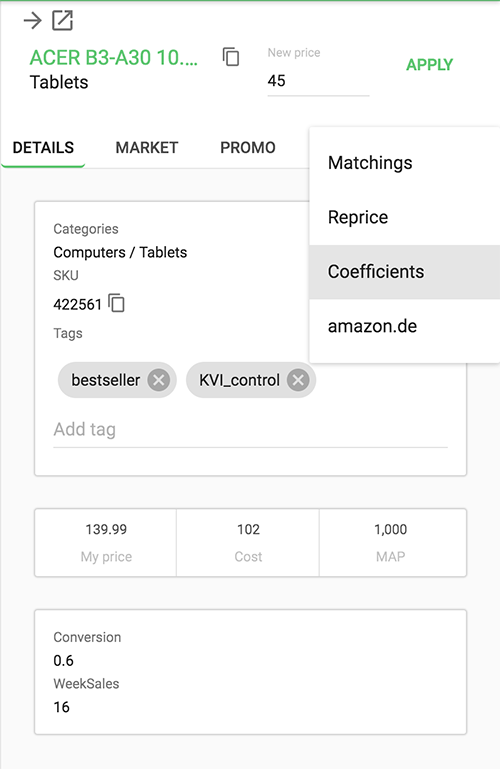Image resolution: width=500 pixels, height=769 pixels.
Task: Select the DETAILS tab
Action: [x=43, y=148]
